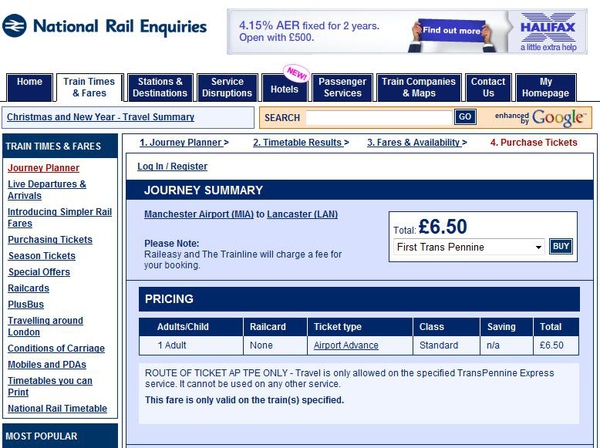Open the Railcards link

(x=28, y=288)
